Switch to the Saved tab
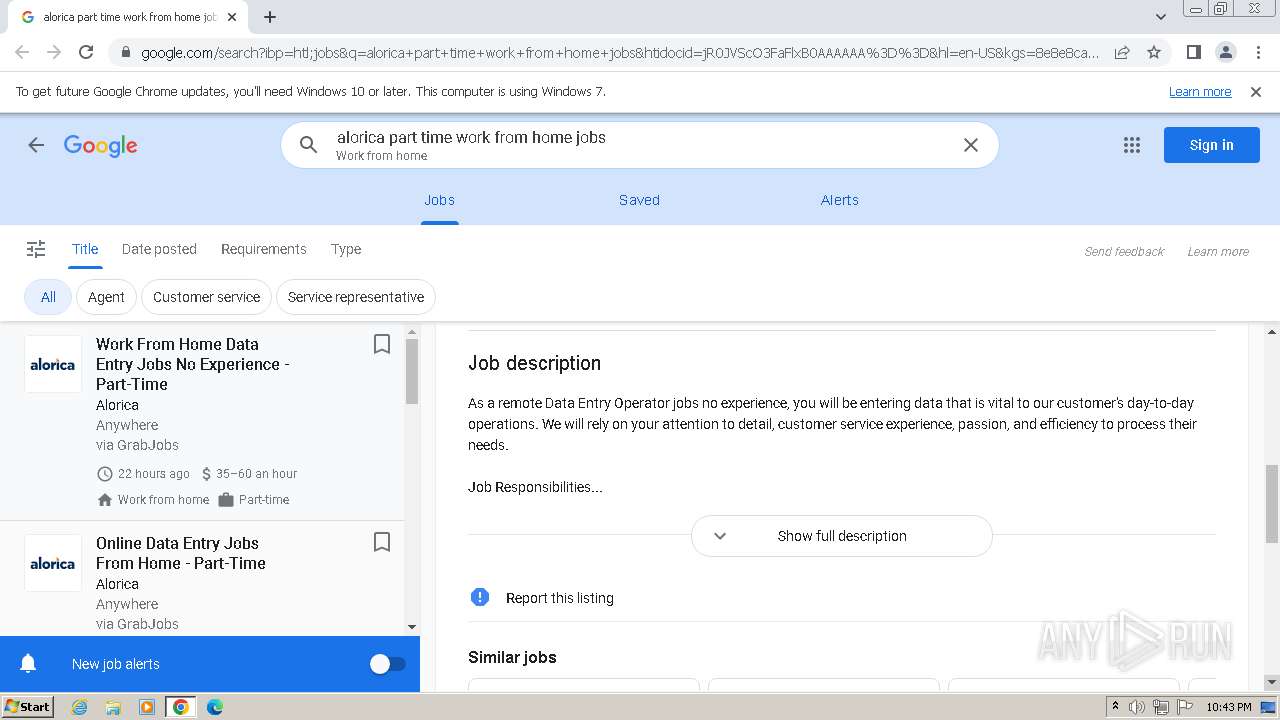The width and height of the screenshot is (1280, 720). [x=639, y=200]
